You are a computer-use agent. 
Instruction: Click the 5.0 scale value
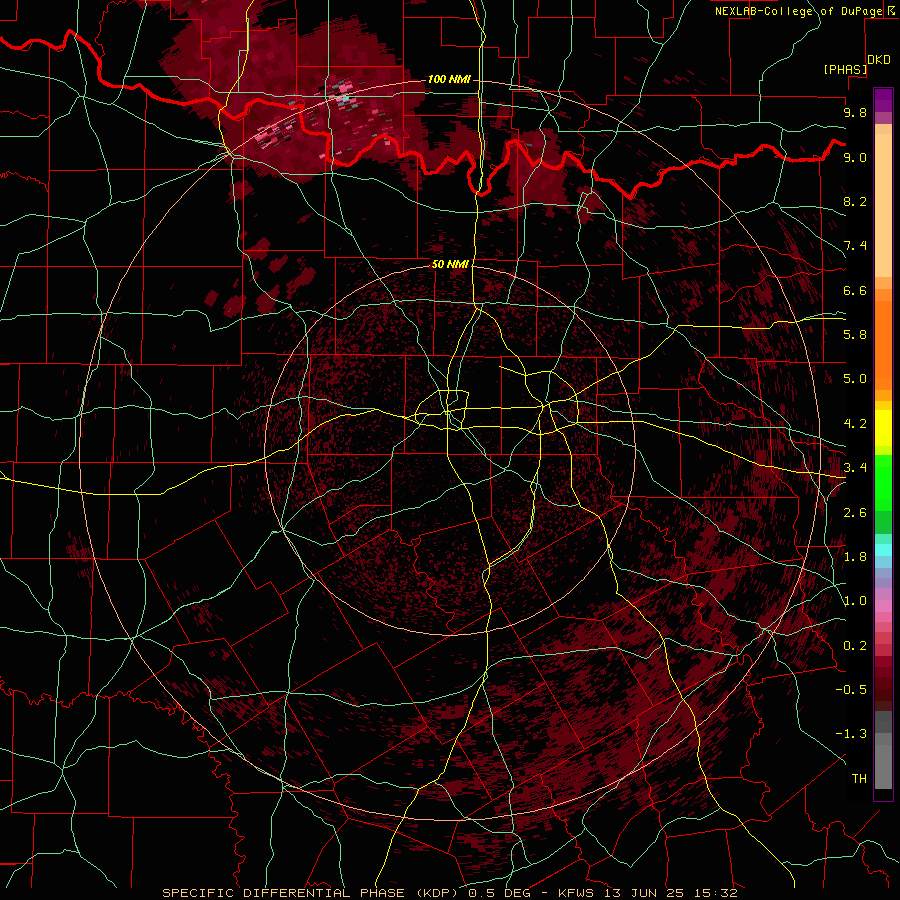click(x=855, y=379)
